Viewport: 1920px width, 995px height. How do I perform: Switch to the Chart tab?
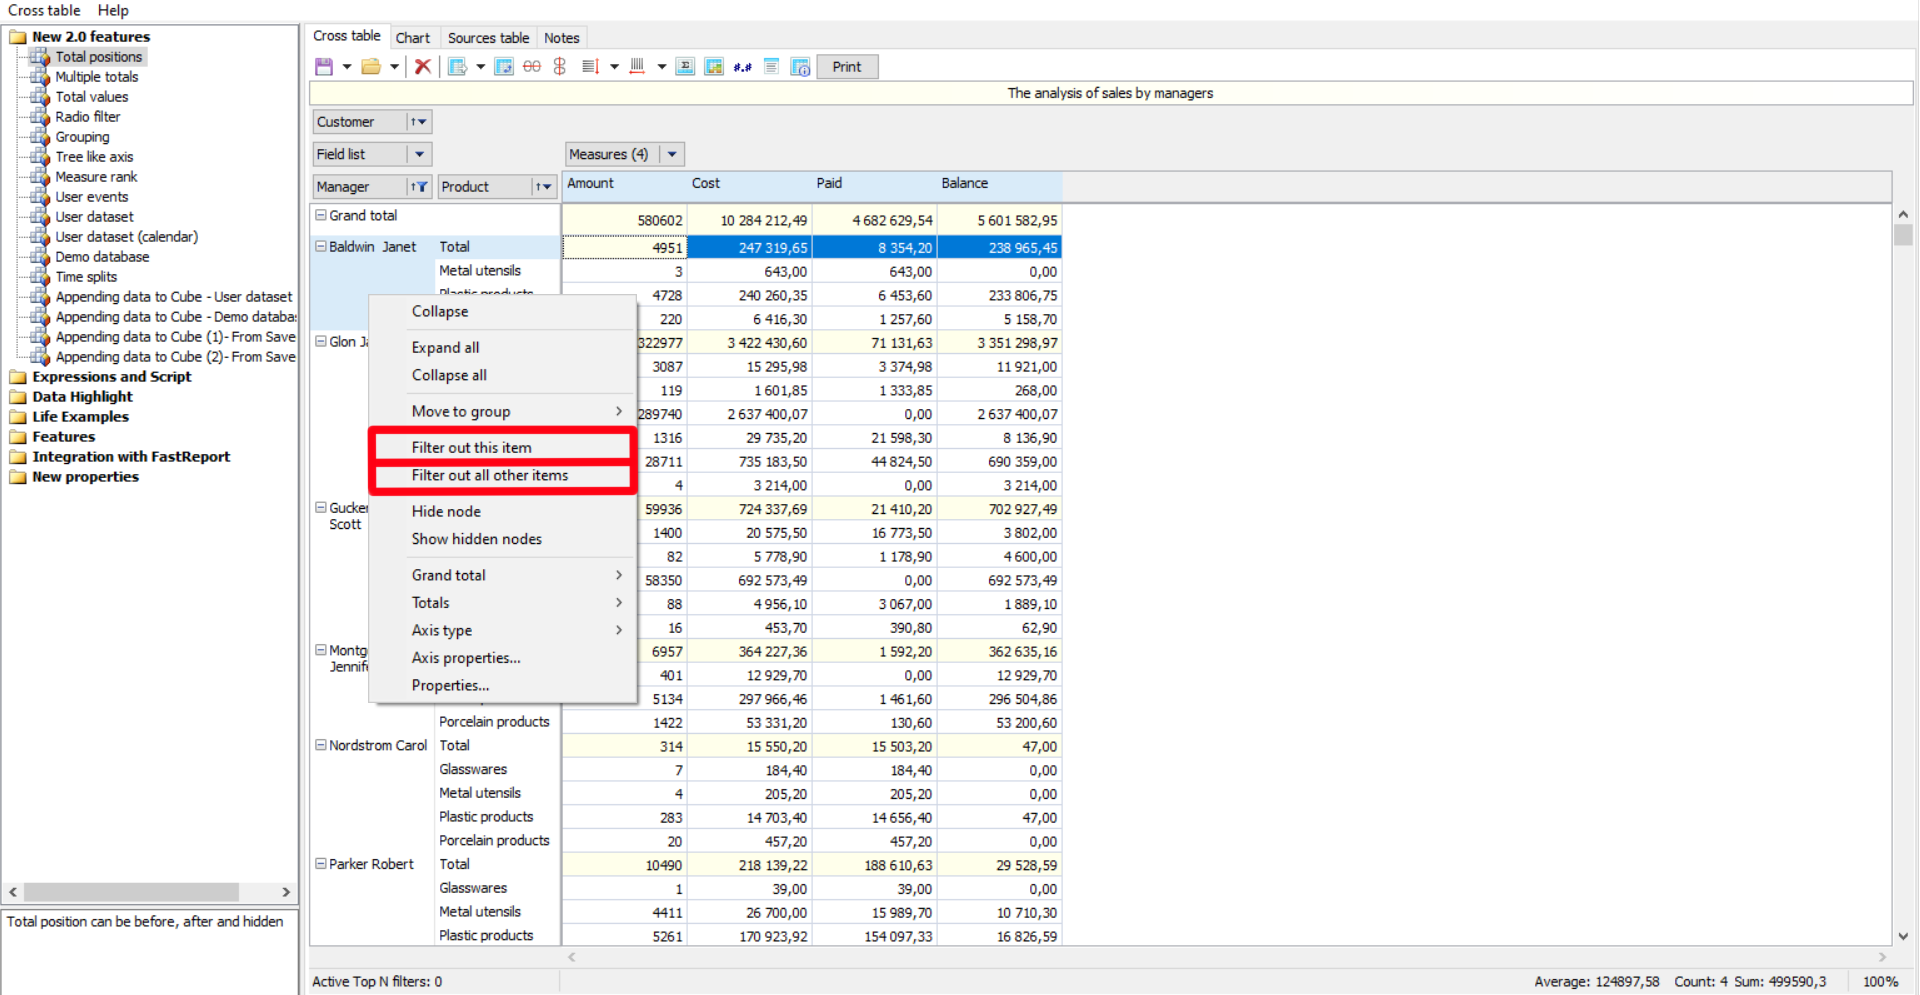[413, 38]
